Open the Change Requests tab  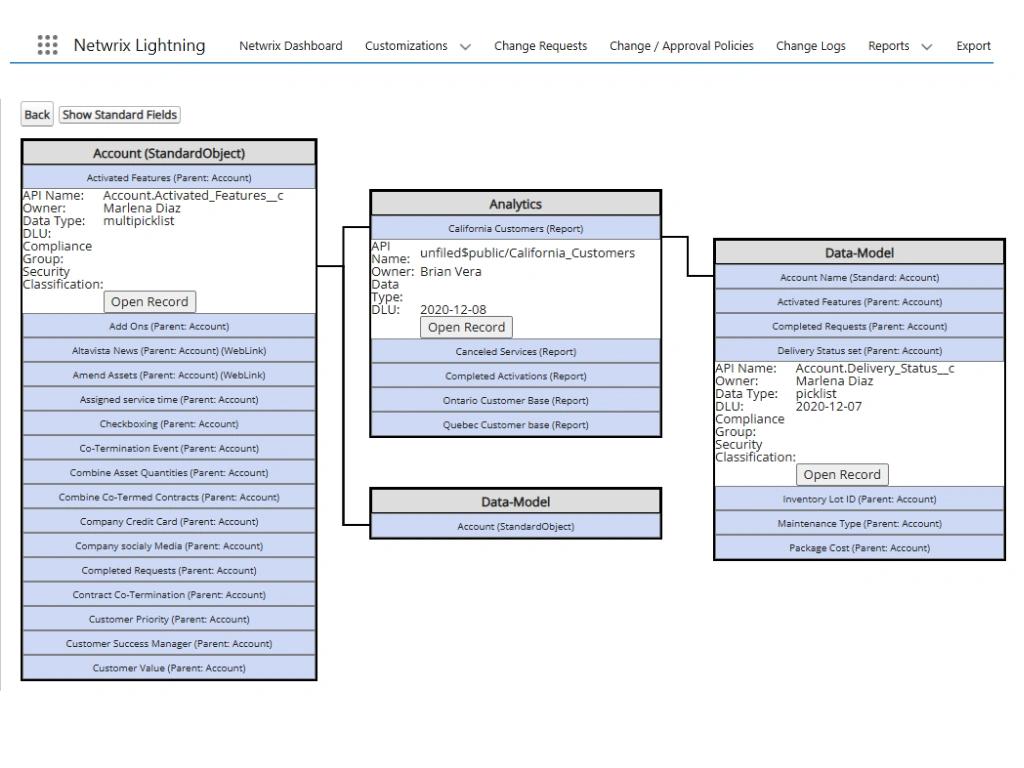coord(540,45)
